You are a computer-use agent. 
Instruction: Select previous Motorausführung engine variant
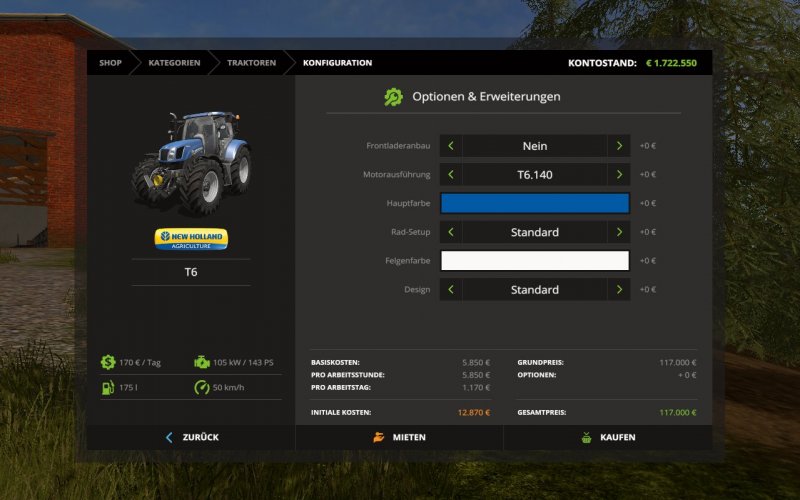click(451, 175)
